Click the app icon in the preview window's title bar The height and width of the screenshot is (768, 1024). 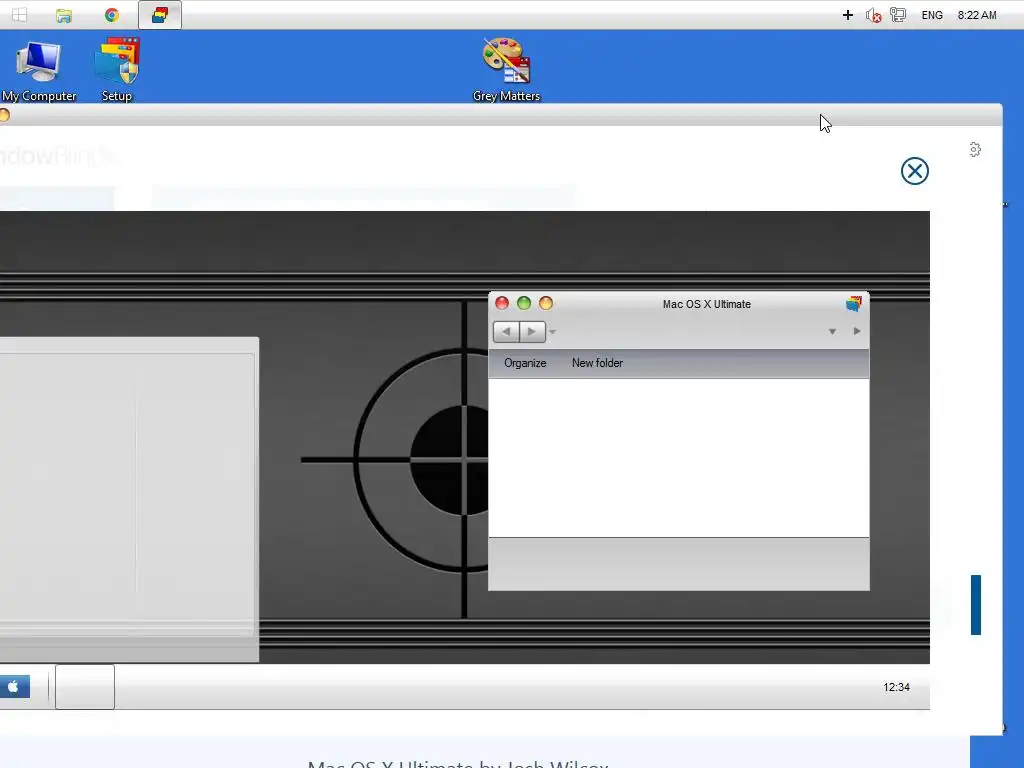pyautogui.click(x=854, y=303)
